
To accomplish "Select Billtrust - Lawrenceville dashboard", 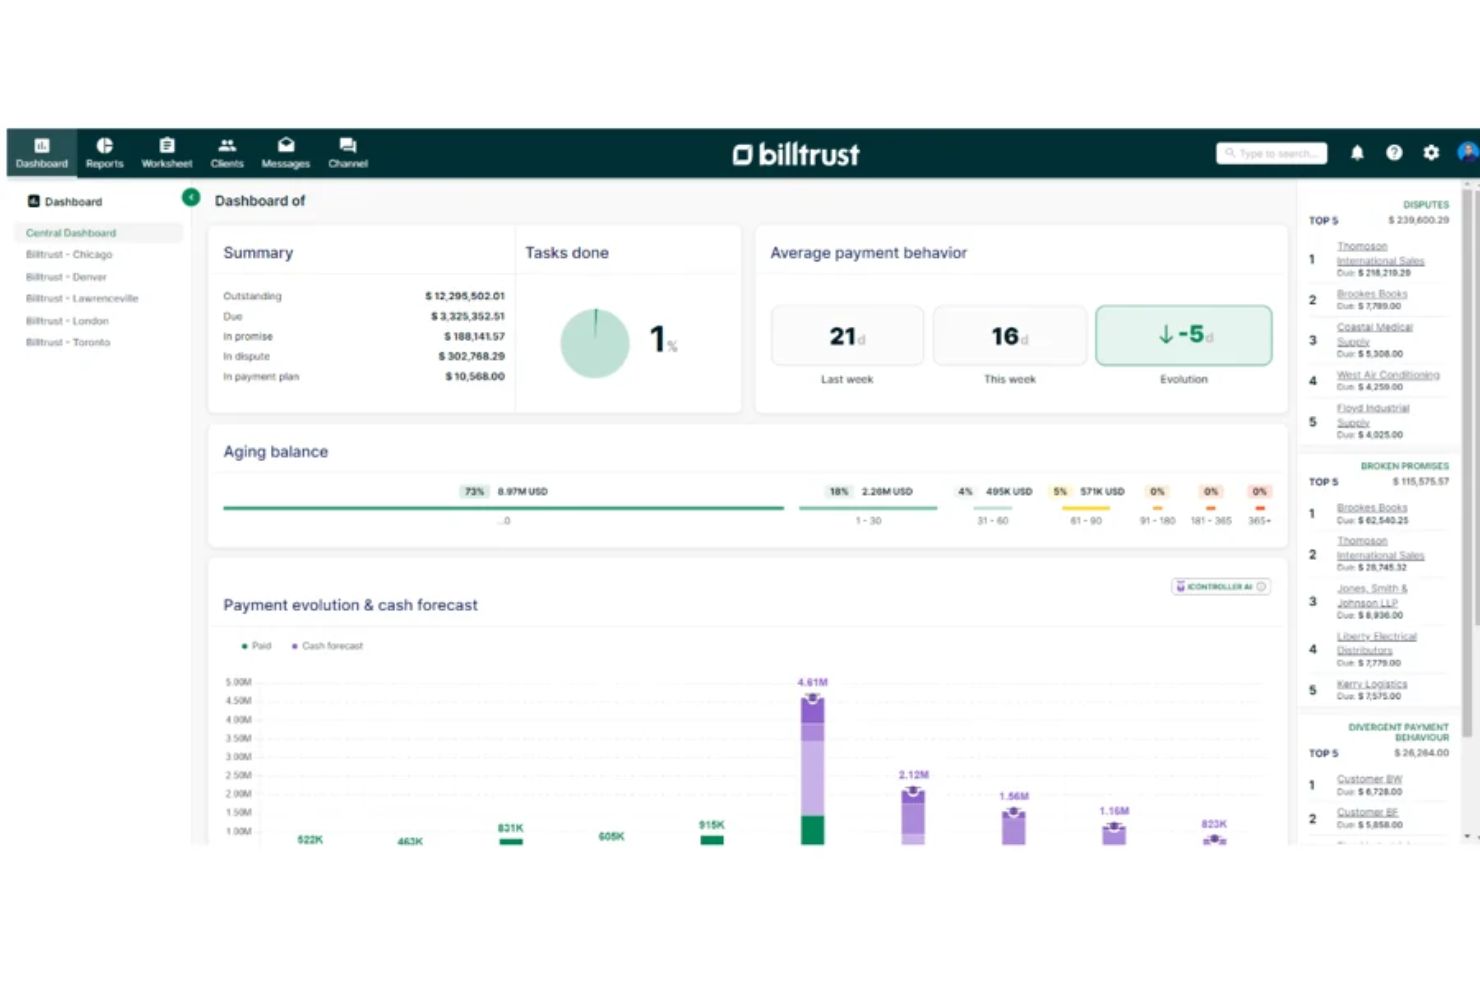I will tap(82, 299).
